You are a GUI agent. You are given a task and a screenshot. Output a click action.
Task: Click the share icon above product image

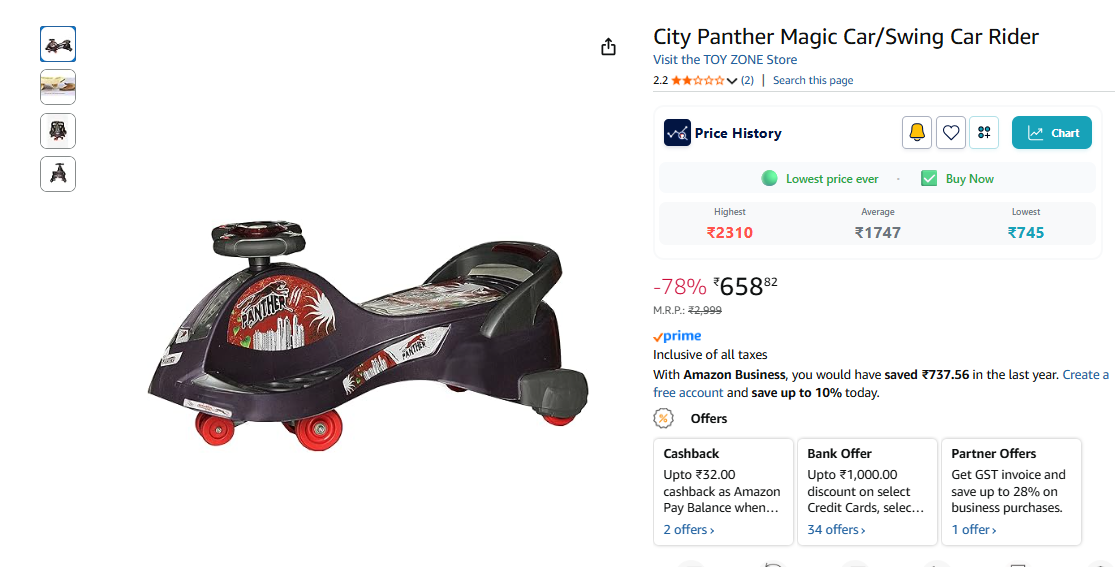608,47
